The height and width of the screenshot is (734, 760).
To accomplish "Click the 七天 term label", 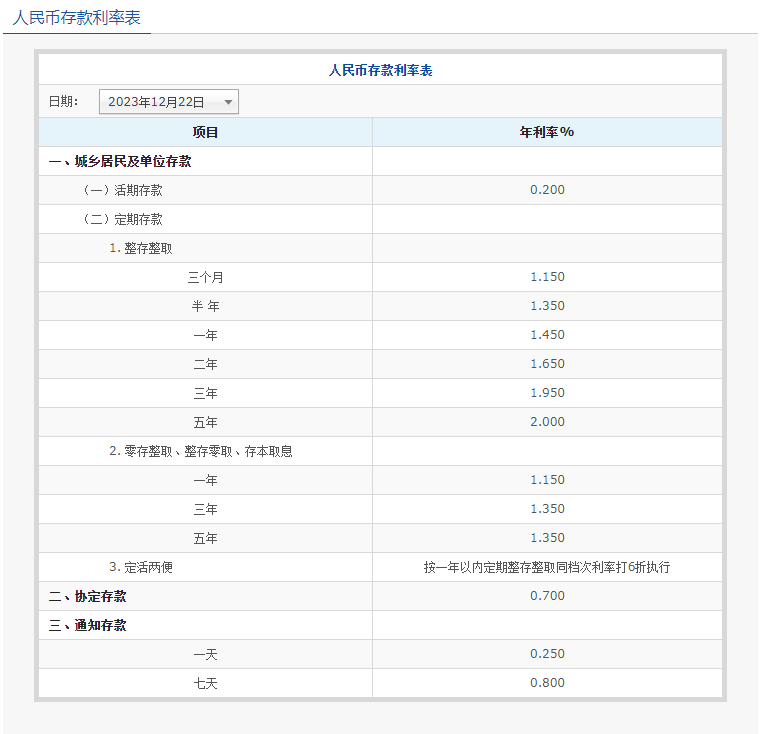I will (206, 684).
